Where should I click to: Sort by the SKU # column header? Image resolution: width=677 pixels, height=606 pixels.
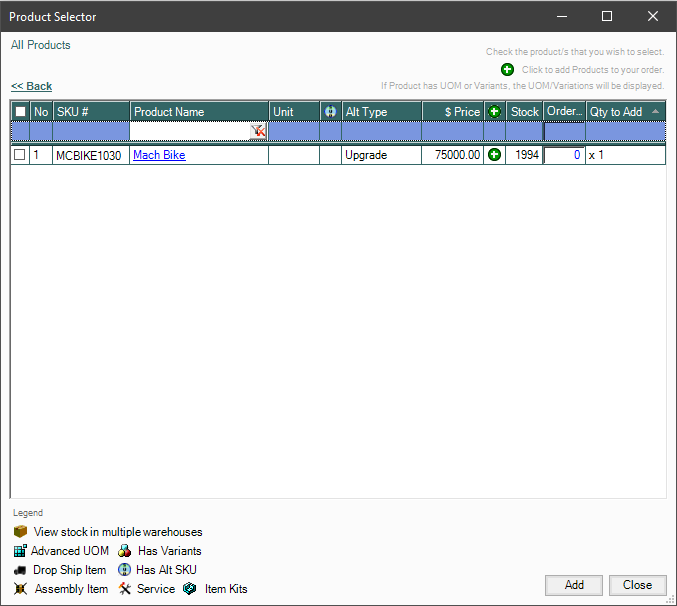tap(90, 112)
